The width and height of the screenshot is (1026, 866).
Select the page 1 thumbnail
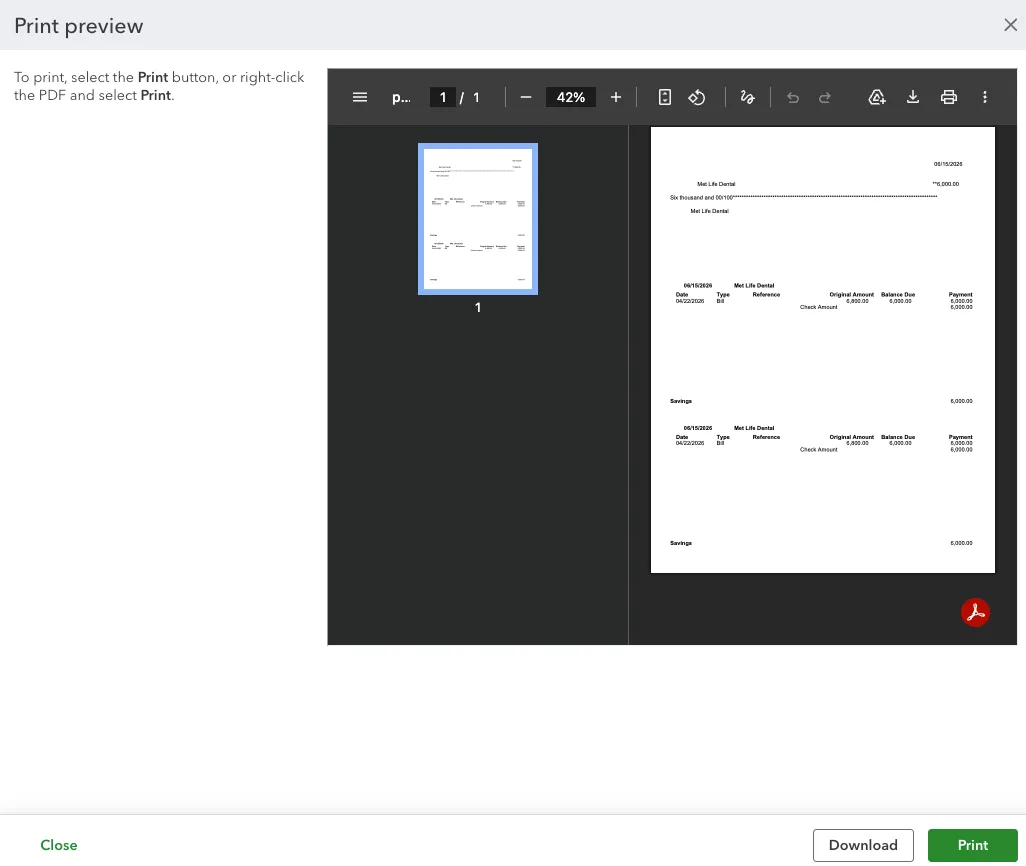[478, 219]
